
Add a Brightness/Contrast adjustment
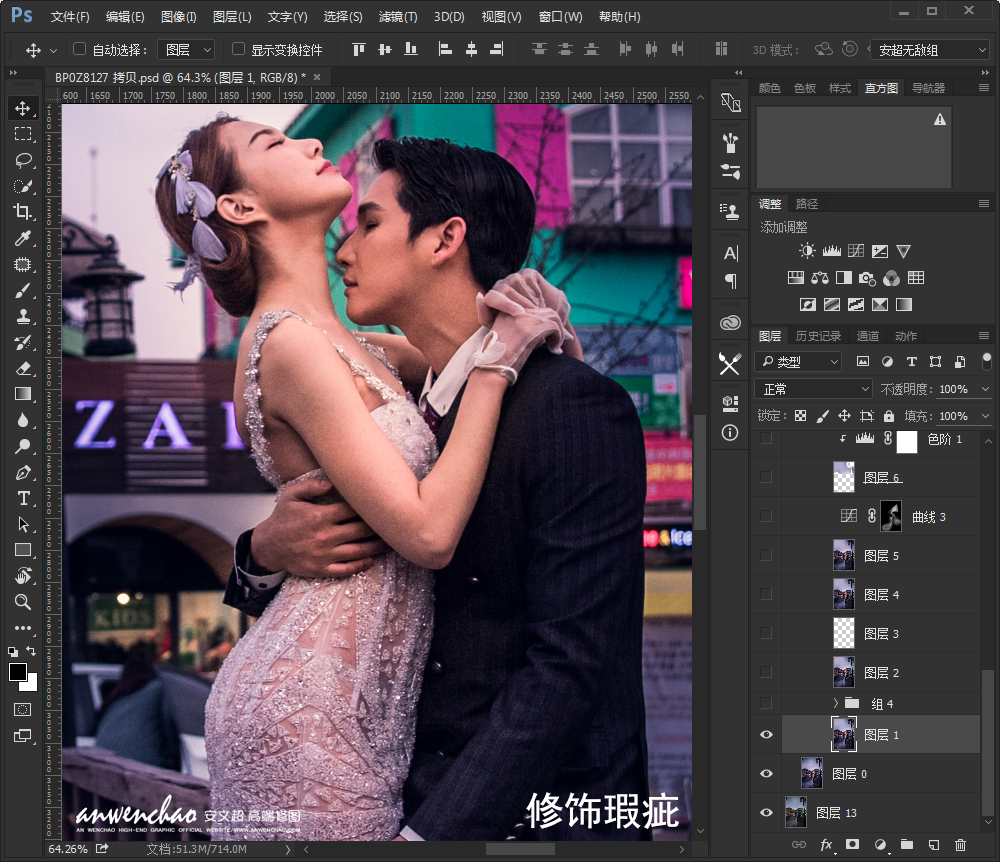[807, 251]
